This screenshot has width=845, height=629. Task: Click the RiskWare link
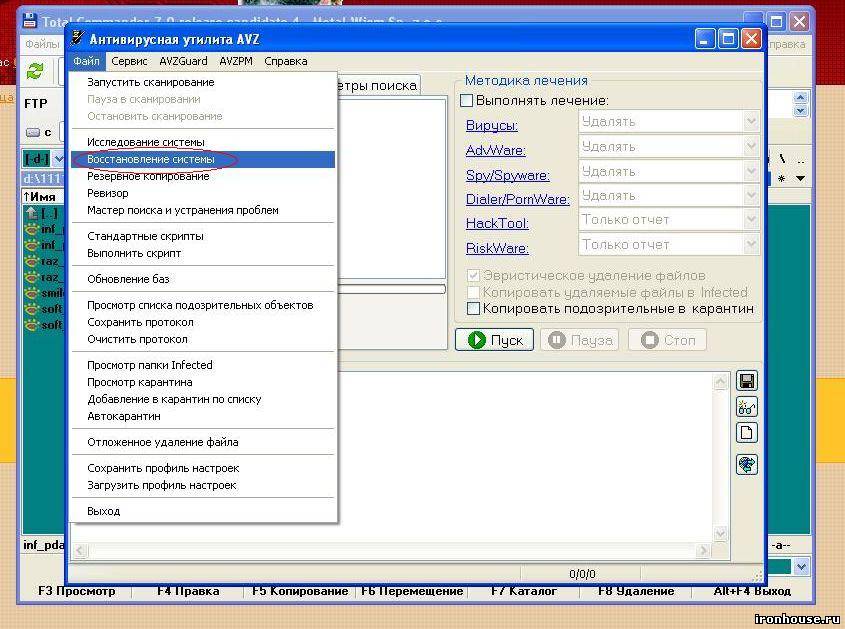(497, 248)
